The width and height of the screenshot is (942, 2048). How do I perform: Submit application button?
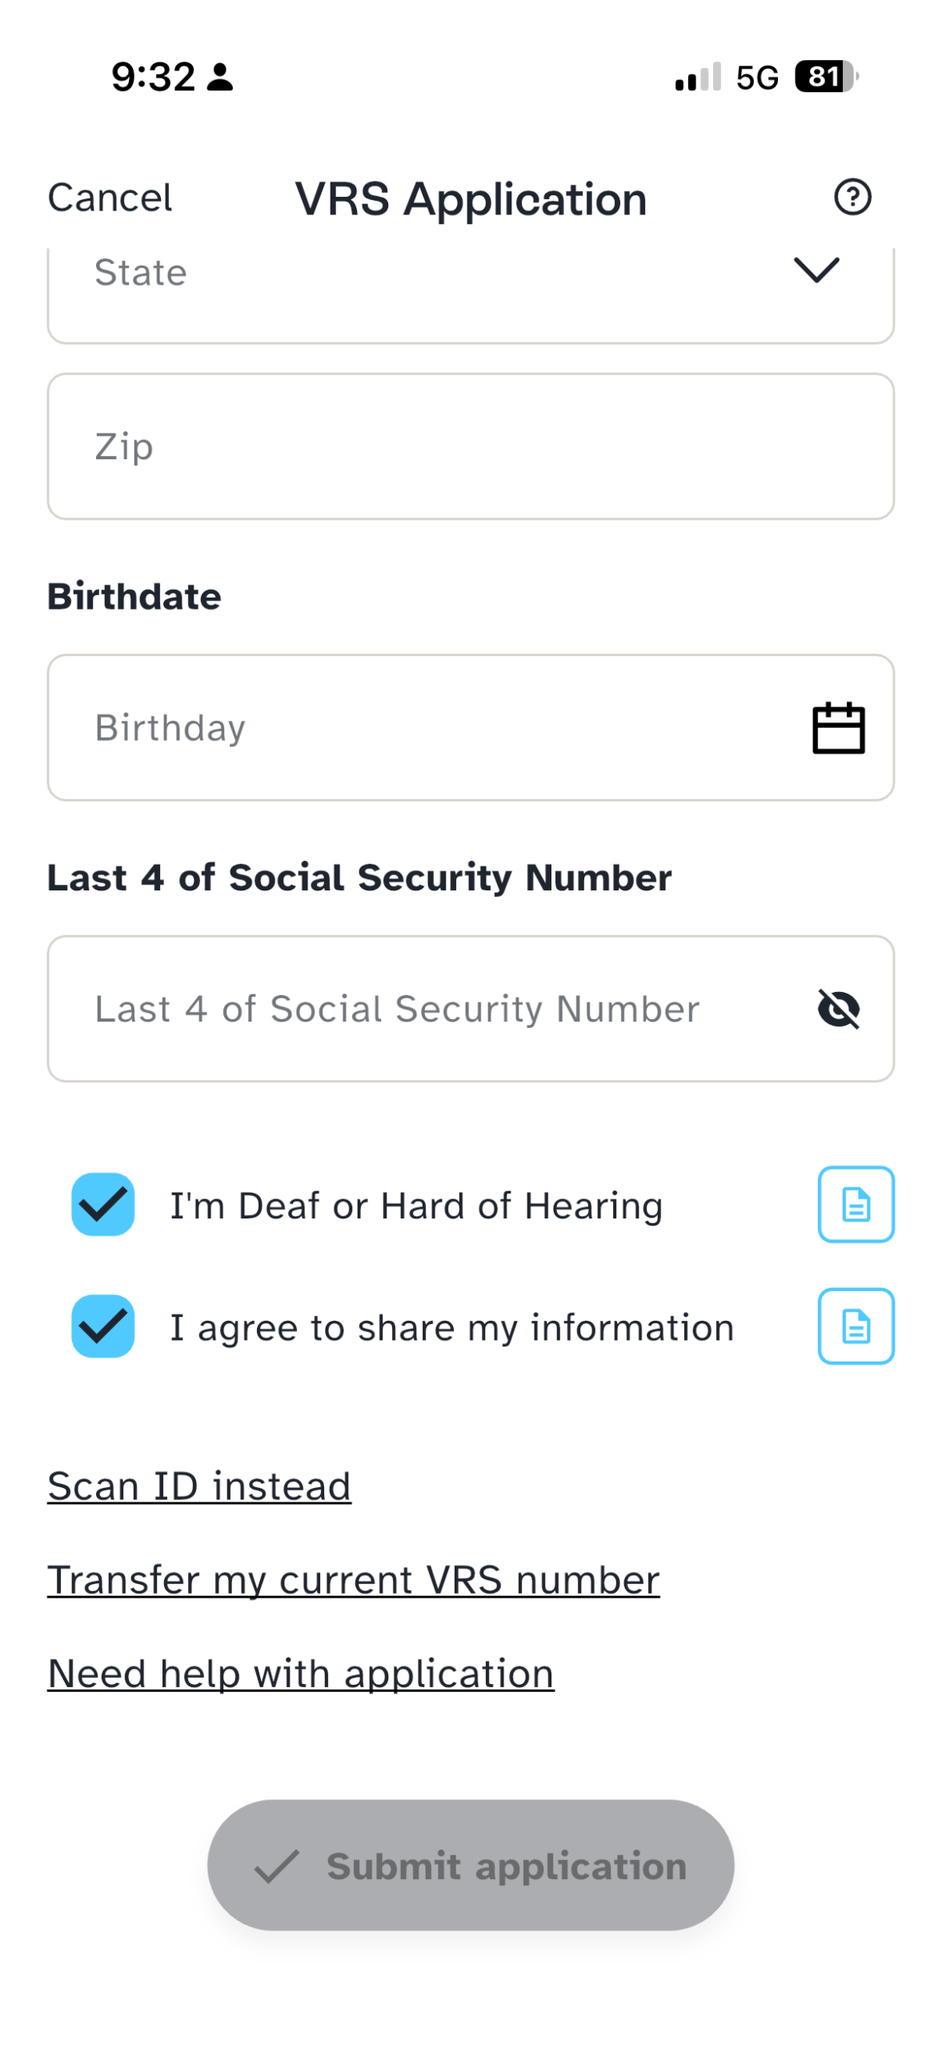coord(471,1865)
